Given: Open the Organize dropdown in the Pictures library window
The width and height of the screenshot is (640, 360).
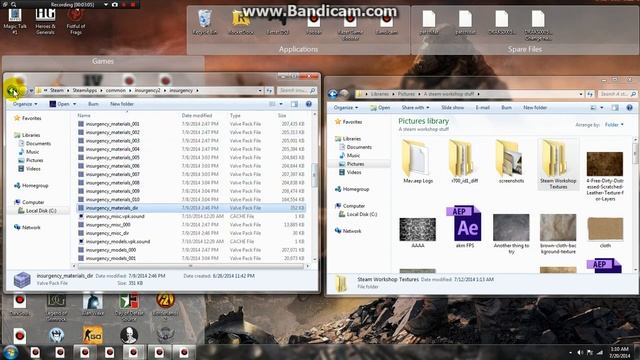Looking at the screenshot, I should pyautogui.click(x=346, y=108).
